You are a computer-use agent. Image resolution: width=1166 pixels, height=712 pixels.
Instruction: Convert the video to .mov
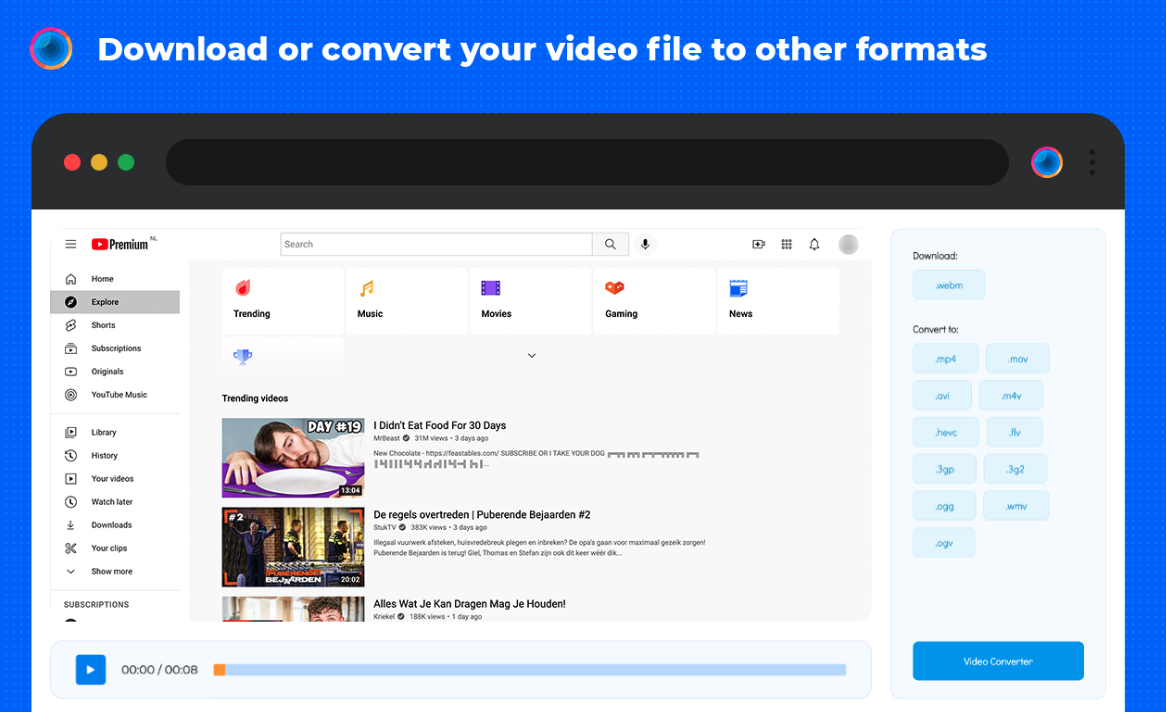tap(1017, 359)
